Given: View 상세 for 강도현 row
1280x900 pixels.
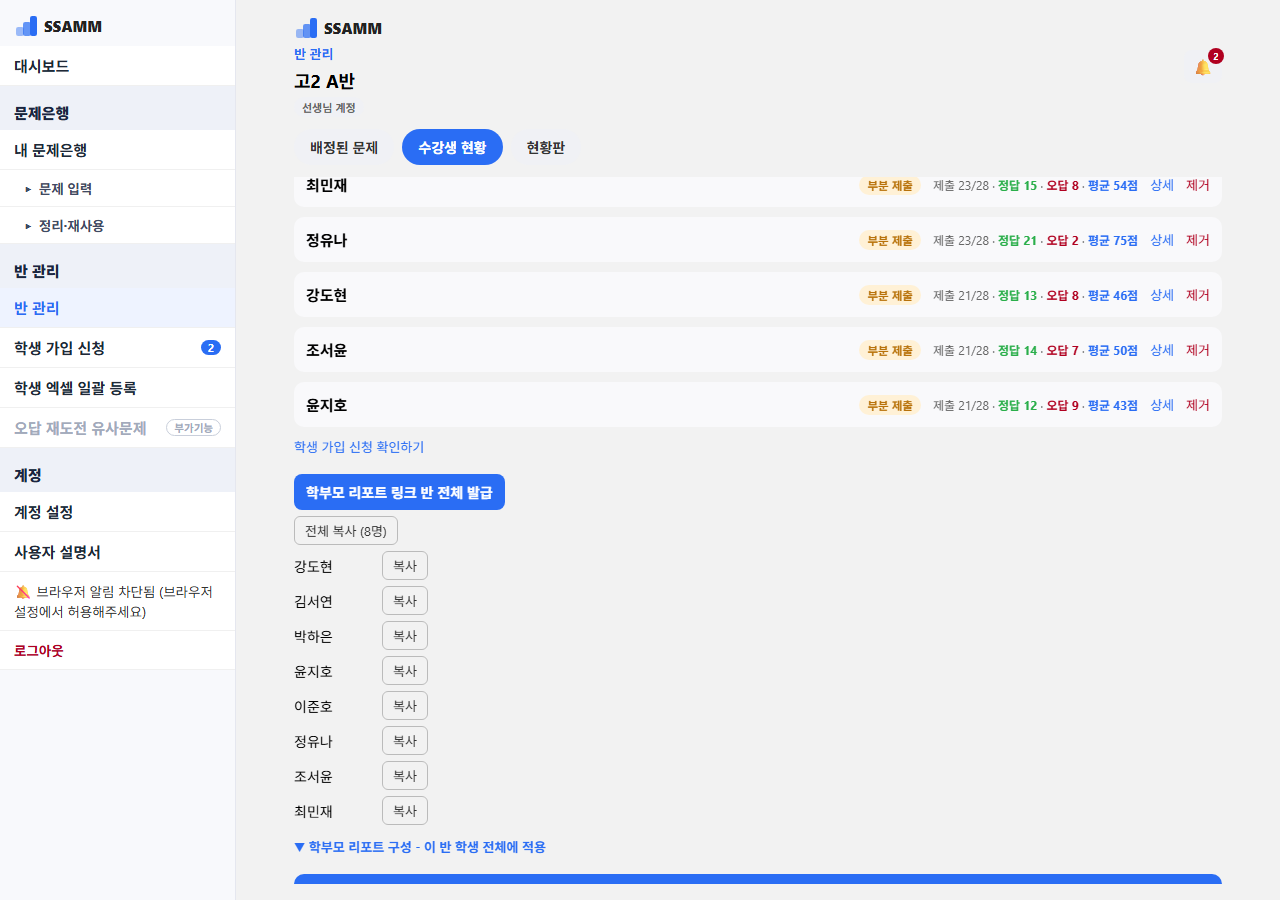Looking at the screenshot, I should (1162, 295).
